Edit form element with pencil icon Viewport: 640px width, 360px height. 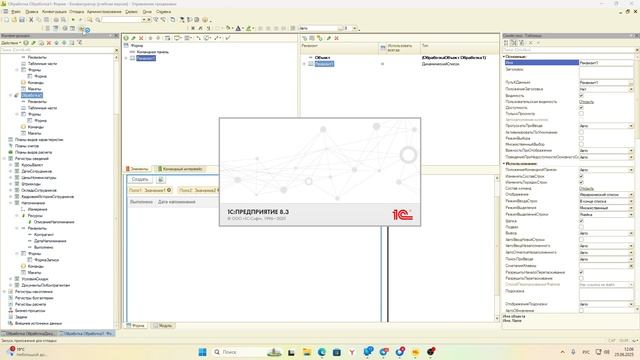click(x=133, y=38)
